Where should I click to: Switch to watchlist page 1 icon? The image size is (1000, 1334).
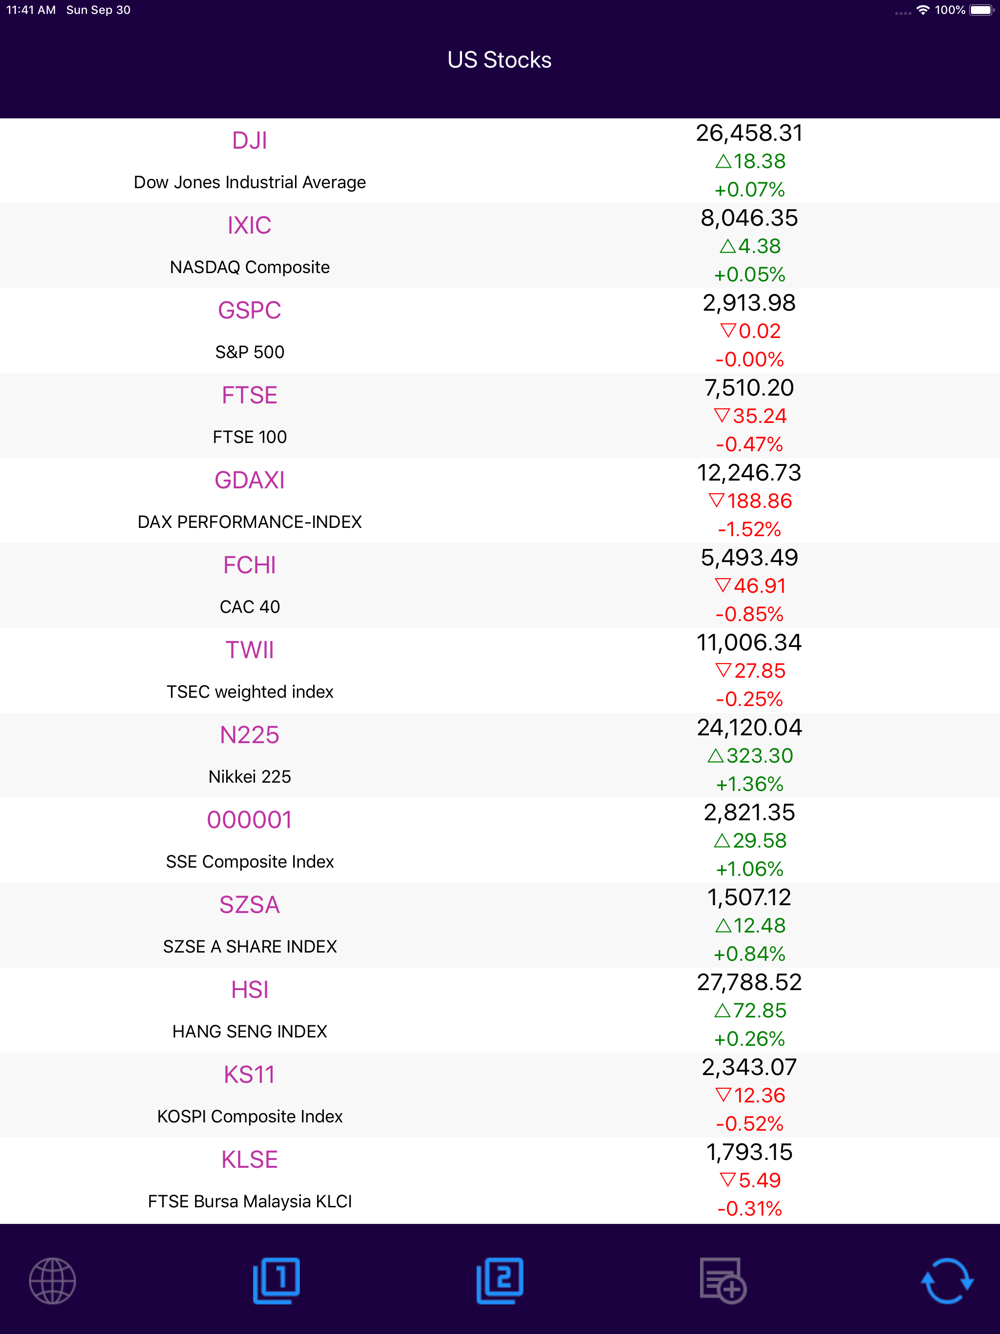click(x=276, y=1280)
